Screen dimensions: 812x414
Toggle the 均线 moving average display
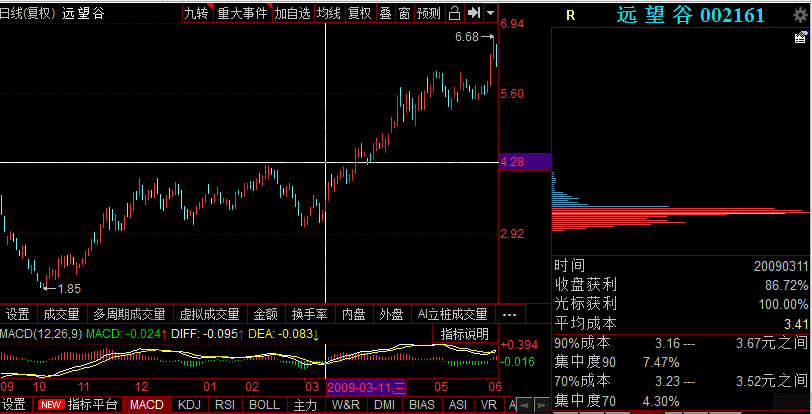pyautogui.click(x=329, y=13)
